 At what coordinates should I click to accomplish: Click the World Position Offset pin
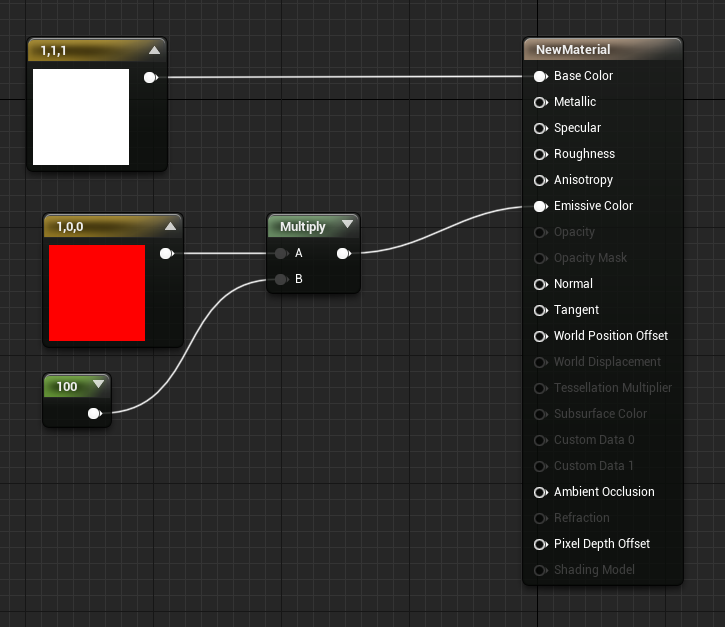[x=541, y=336]
